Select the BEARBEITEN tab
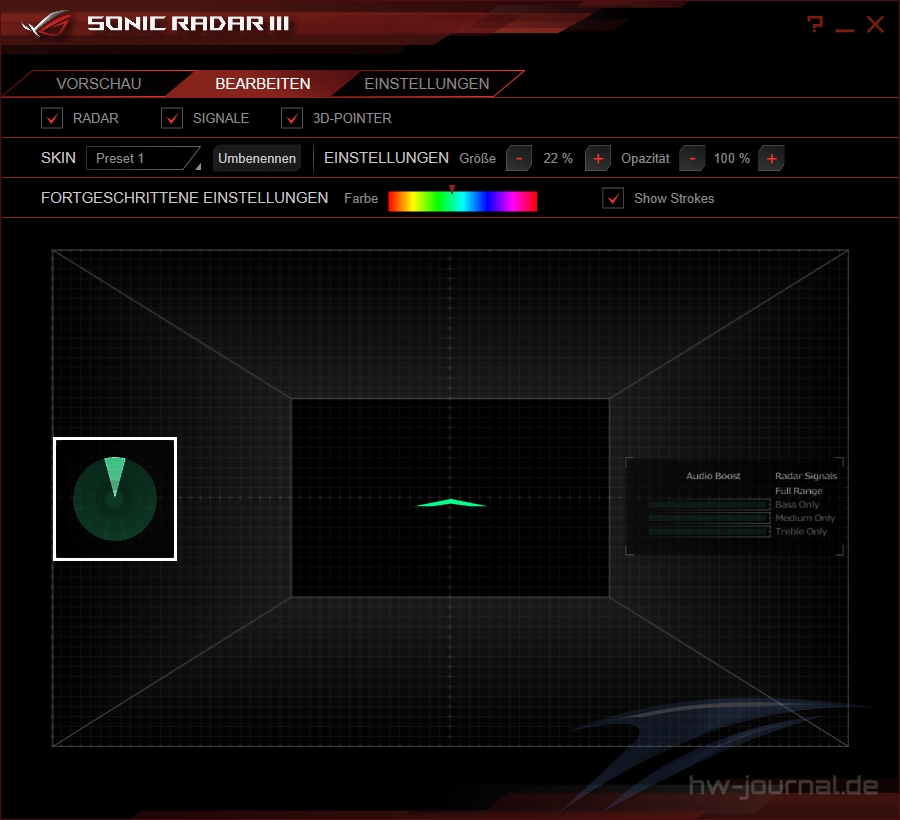This screenshot has height=820, width=900. (262, 84)
